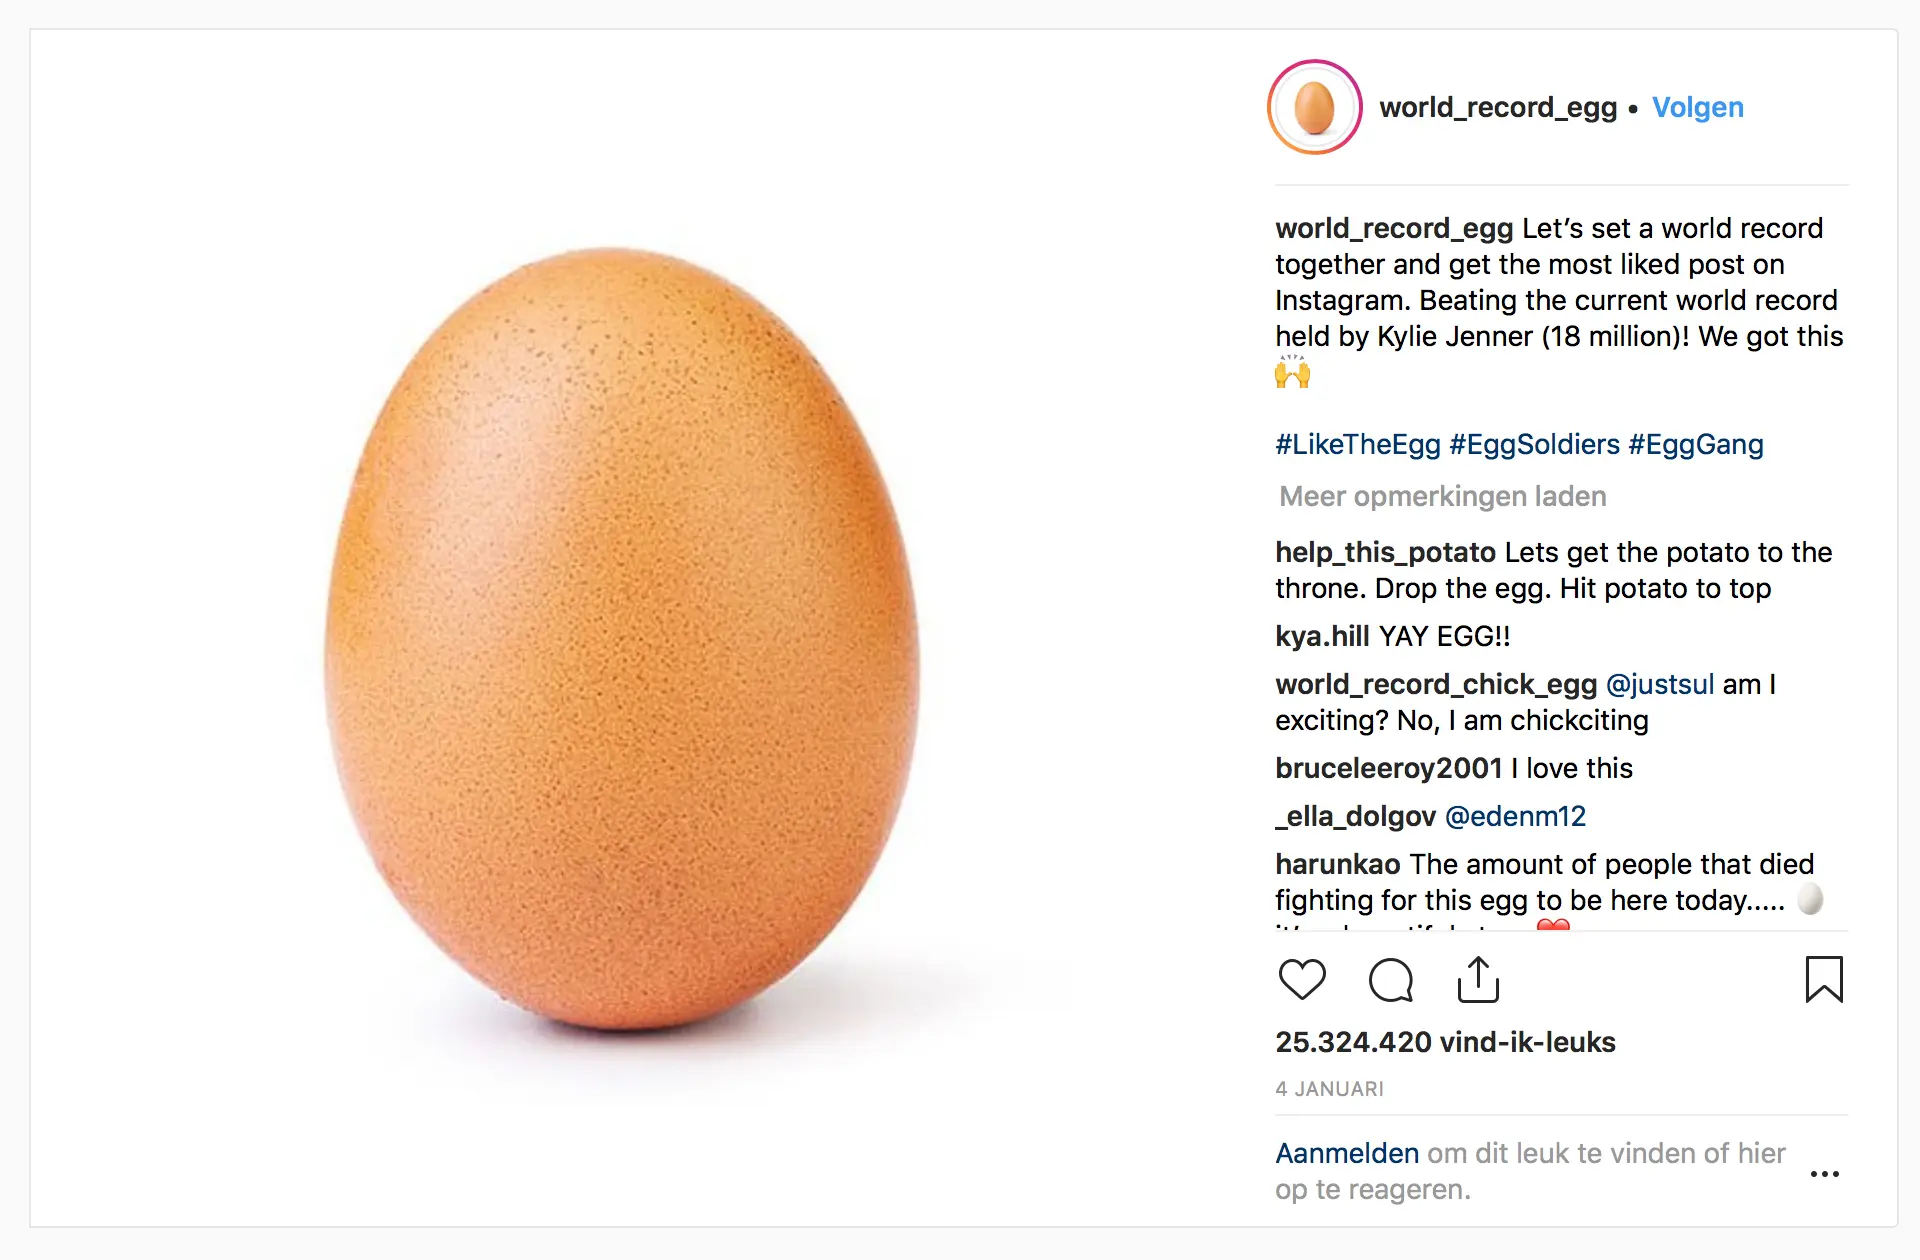1920x1260 pixels.
Task: Click the Aanmelden login link
Action: pos(1347,1153)
